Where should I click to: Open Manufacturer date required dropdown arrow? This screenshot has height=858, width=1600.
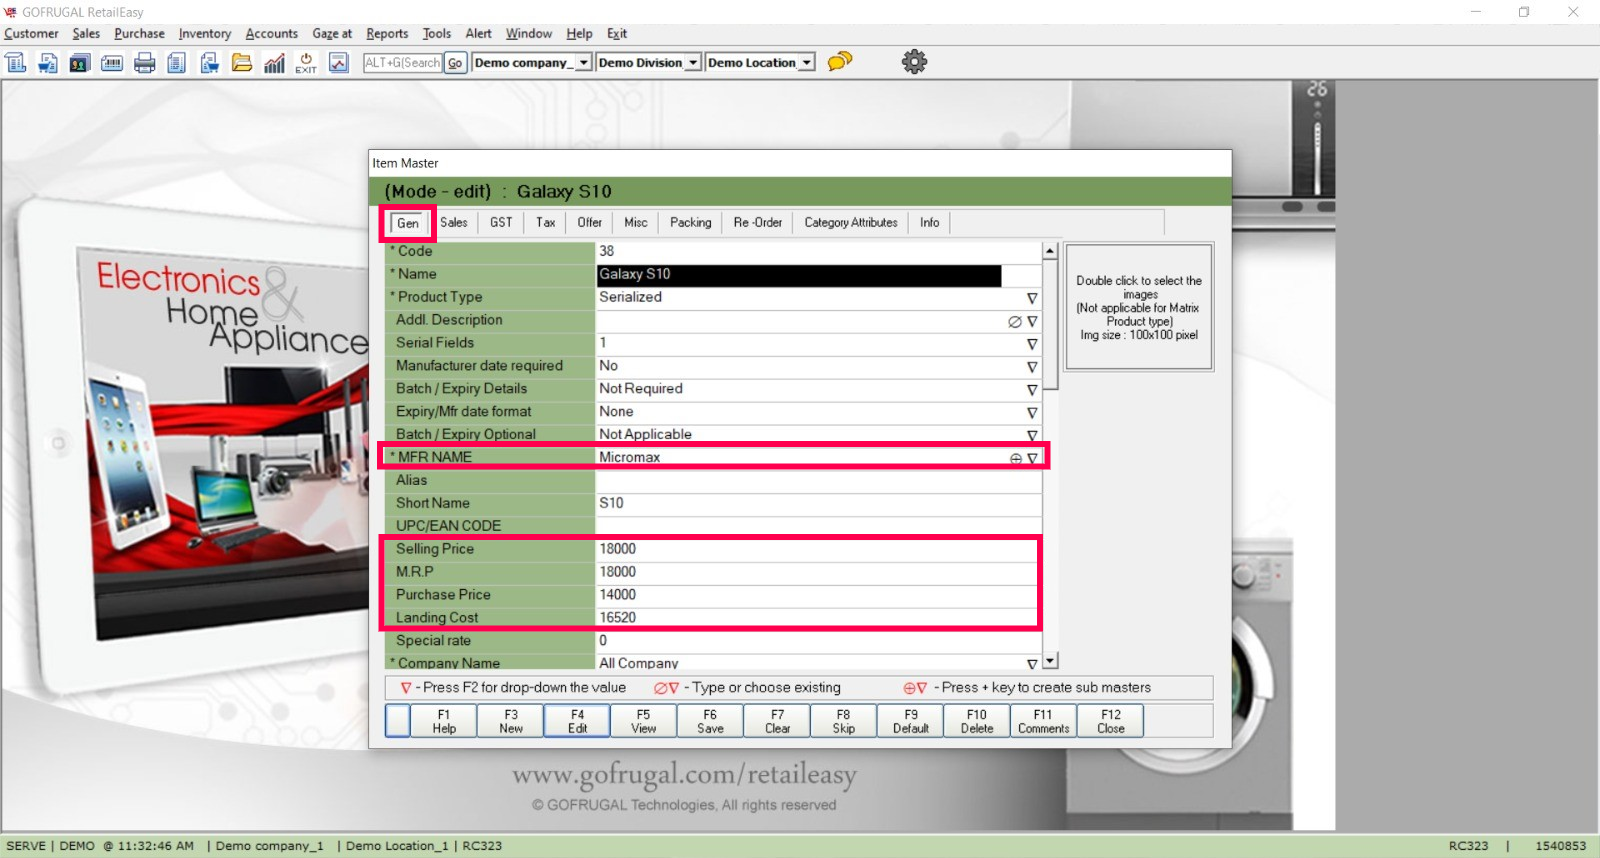tap(1032, 367)
